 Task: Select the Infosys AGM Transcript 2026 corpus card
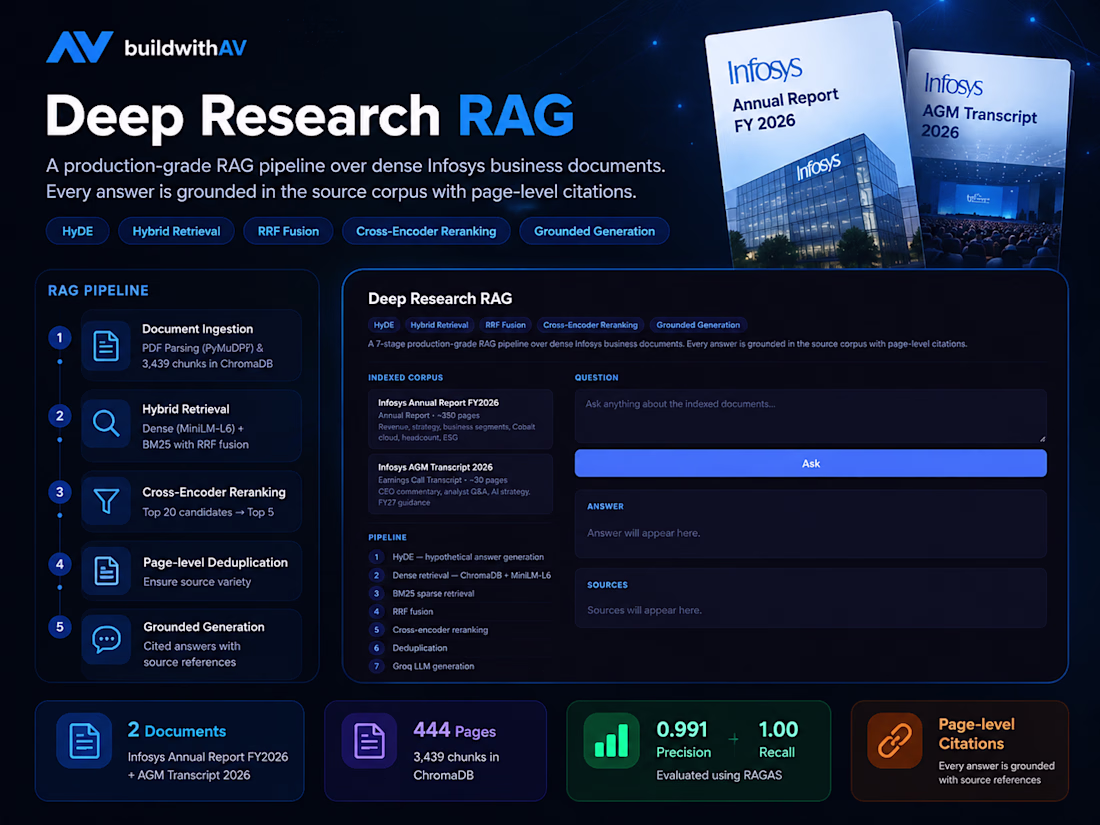pyautogui.click(x=460, y=484)
